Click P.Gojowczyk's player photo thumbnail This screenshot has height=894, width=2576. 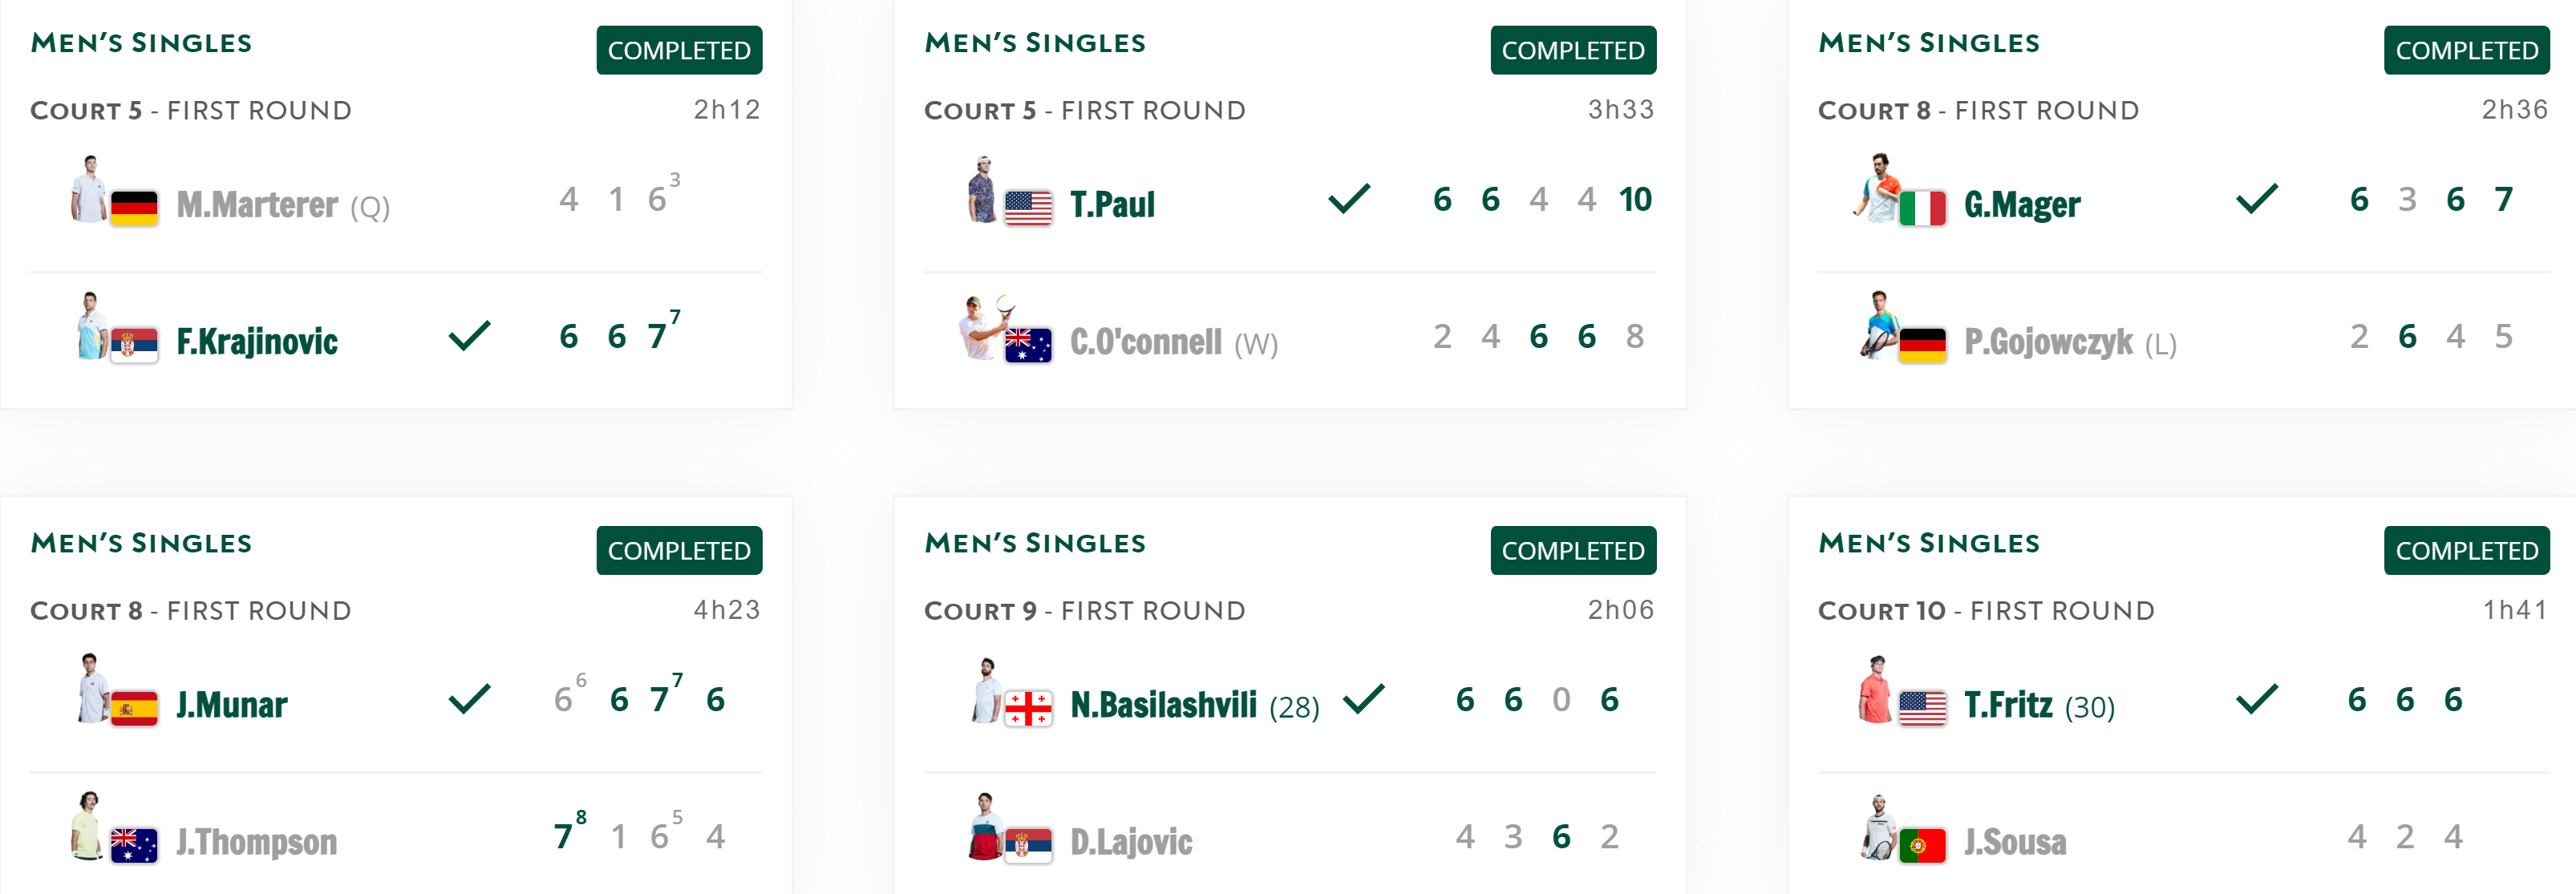[x=1878, y=325]
